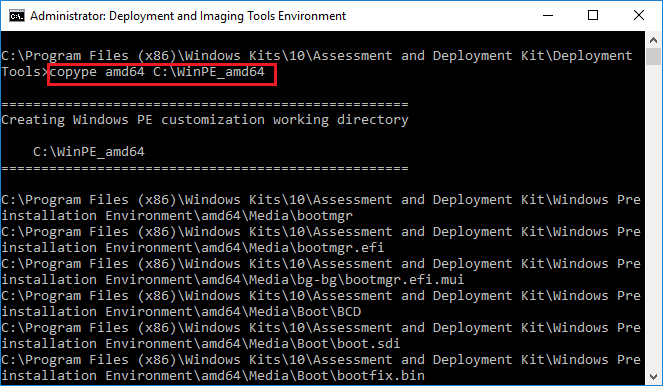Open the command prompt system menu icon
Viewport: 663px width, 386px height.
coord(17,16)
